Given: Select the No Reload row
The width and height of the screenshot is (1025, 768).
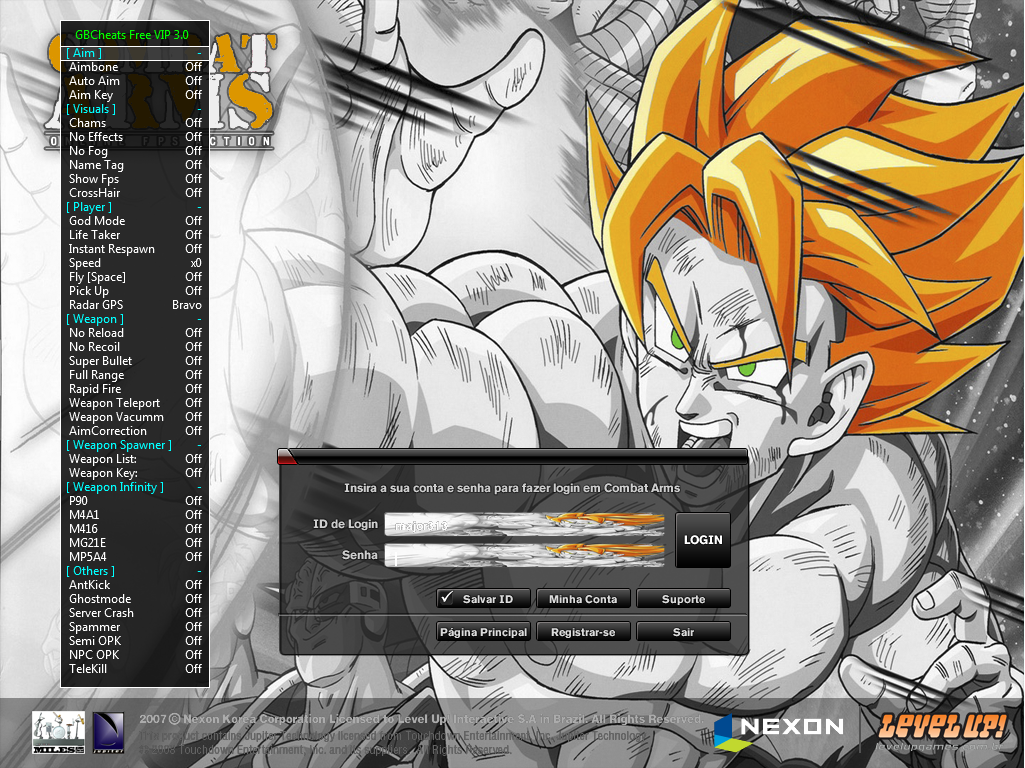Looking at the screenshot, I should click(x=135, y=333).
